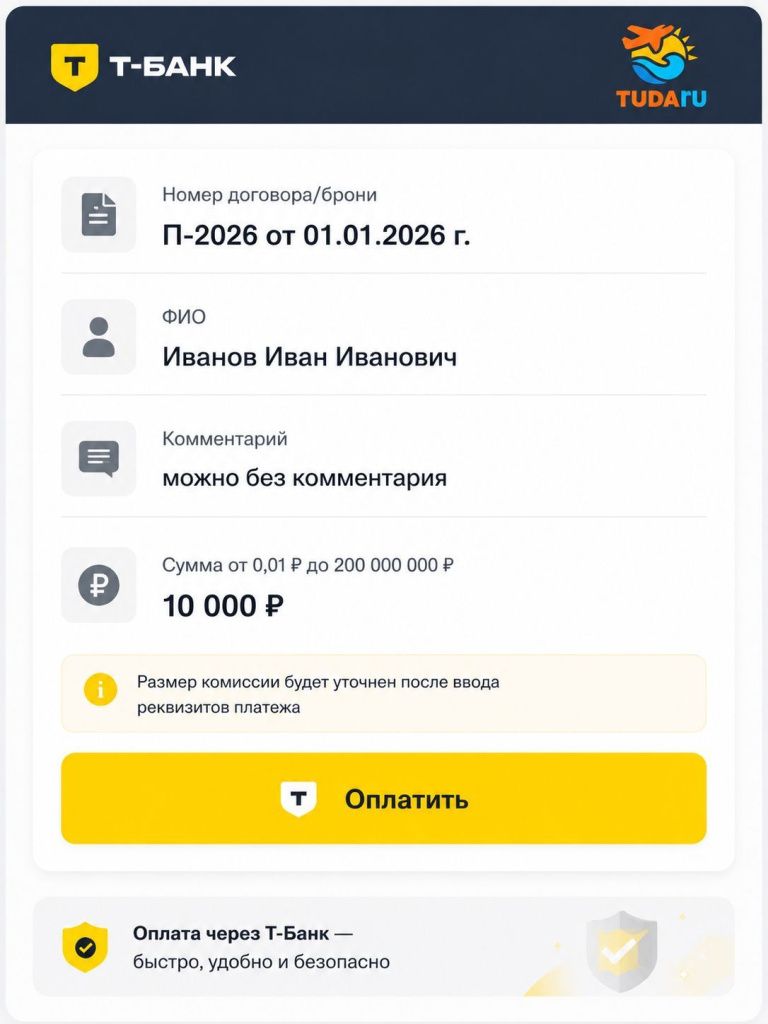The image size is (768, 1024).
Task: Click the large faded shield graphic at bottom
Action: (x=621, y=951)
